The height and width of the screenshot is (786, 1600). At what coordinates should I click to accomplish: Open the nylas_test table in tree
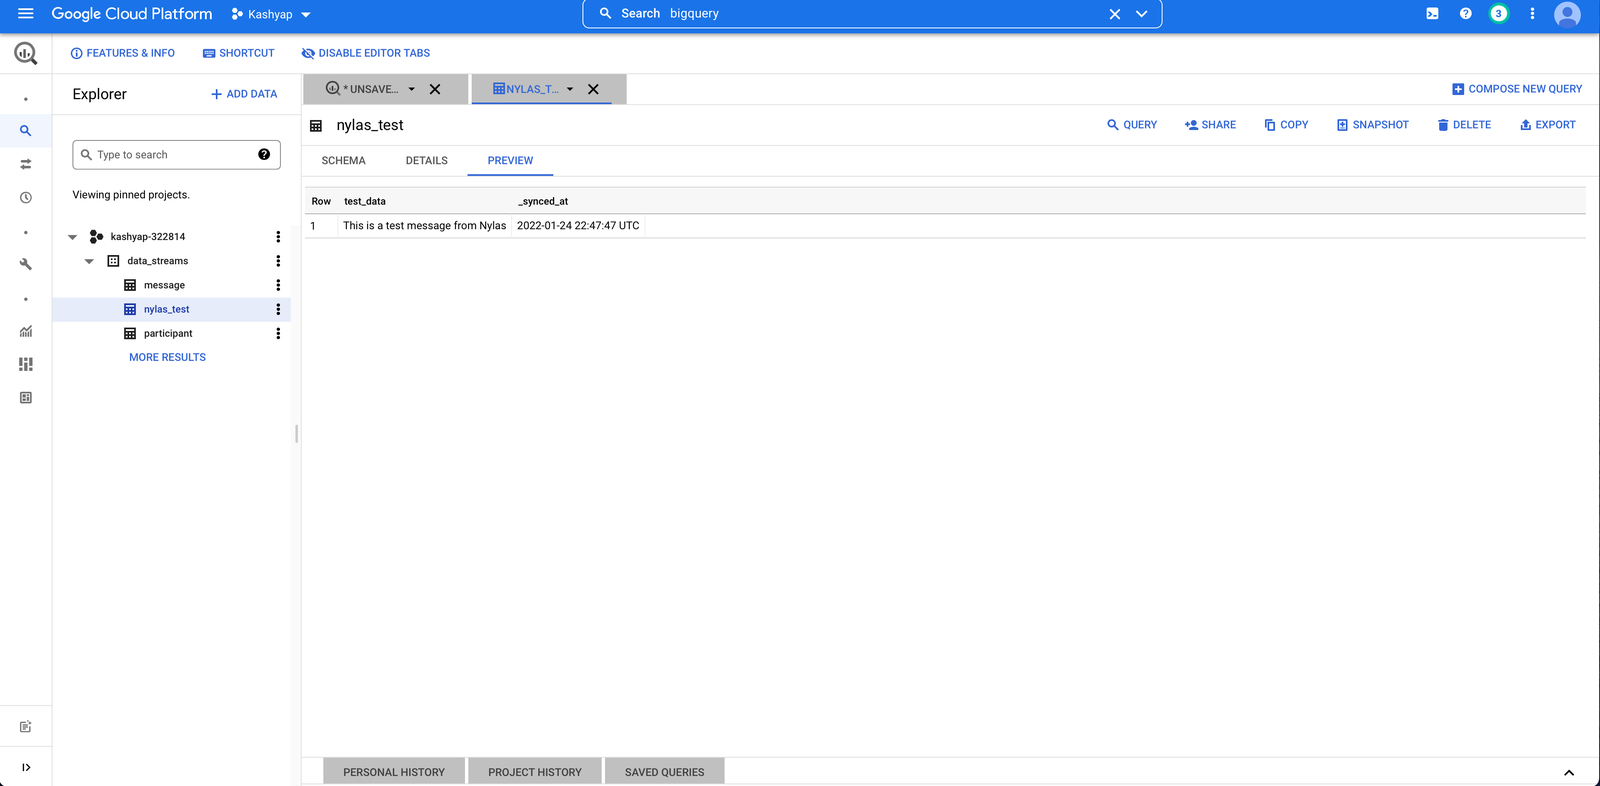click(x=166, y=309)
